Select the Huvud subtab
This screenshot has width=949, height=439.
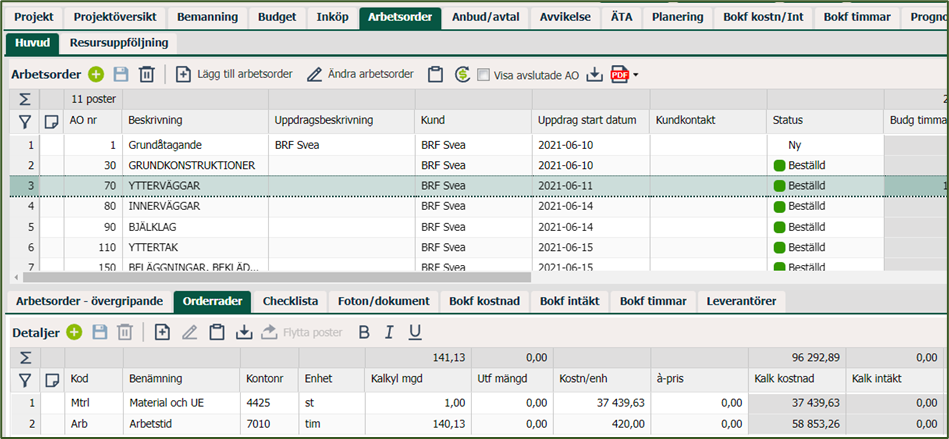coord(33,43)
